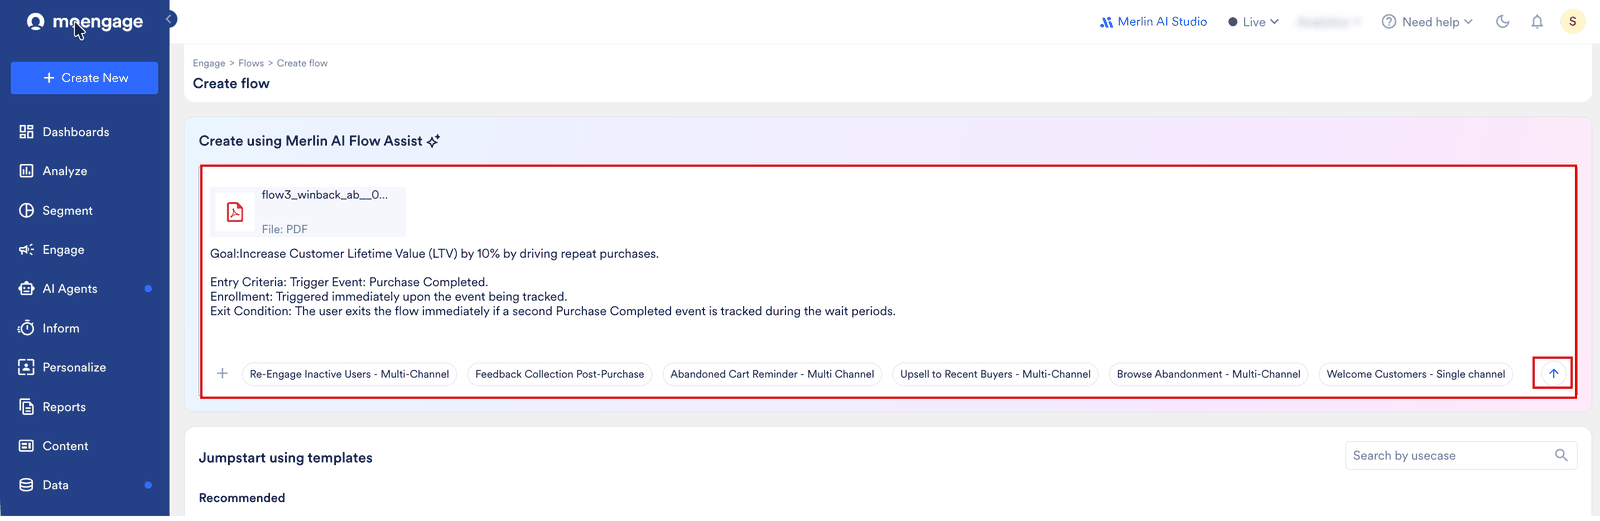Click the flow3_winback_ab PDF attachment name

[325, 195]
